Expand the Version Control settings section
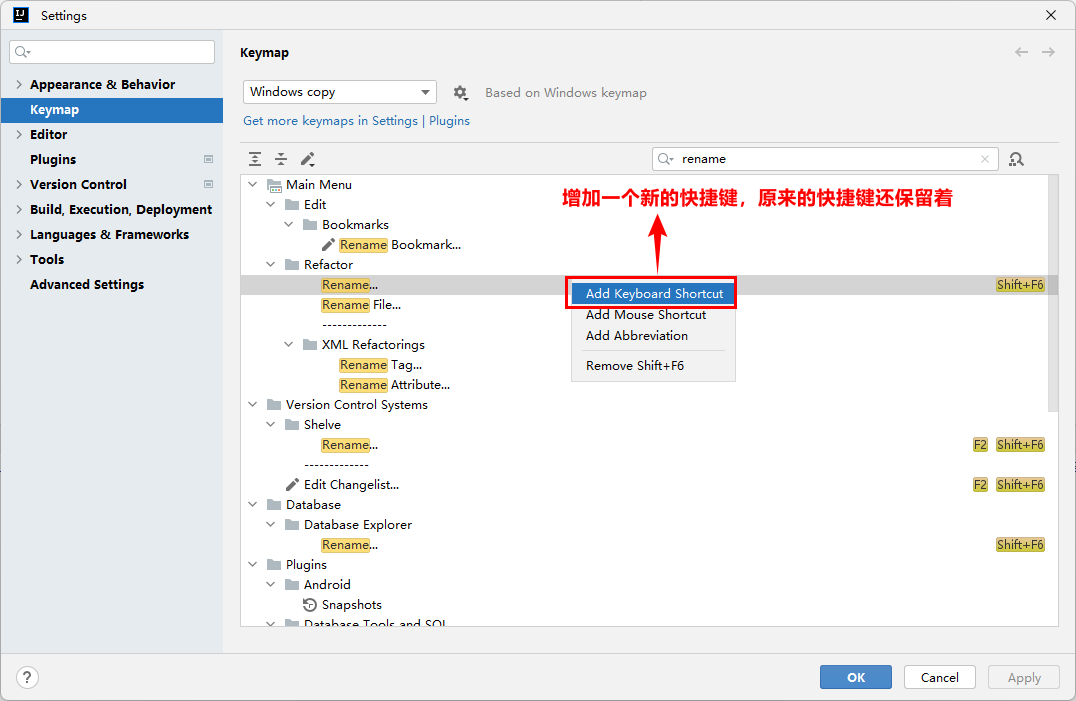 (x=19, y=185)
